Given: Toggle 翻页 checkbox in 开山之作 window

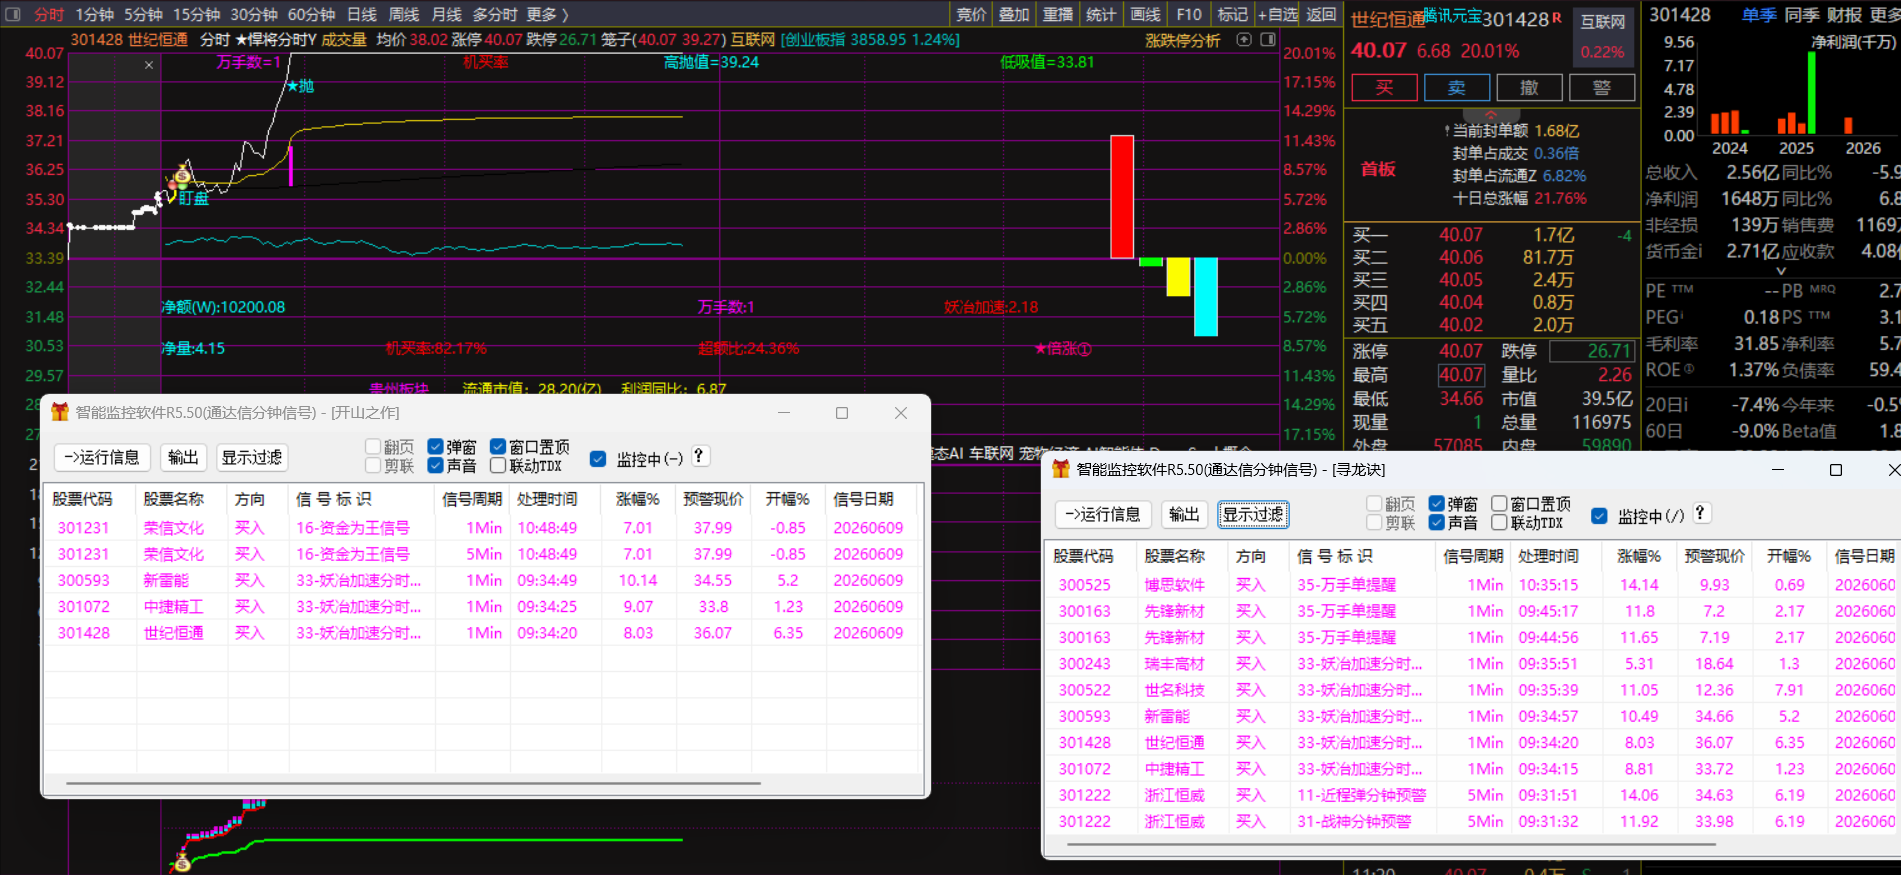Looking at the screenshot, I should pyautogui.click(x=374, y=447).
